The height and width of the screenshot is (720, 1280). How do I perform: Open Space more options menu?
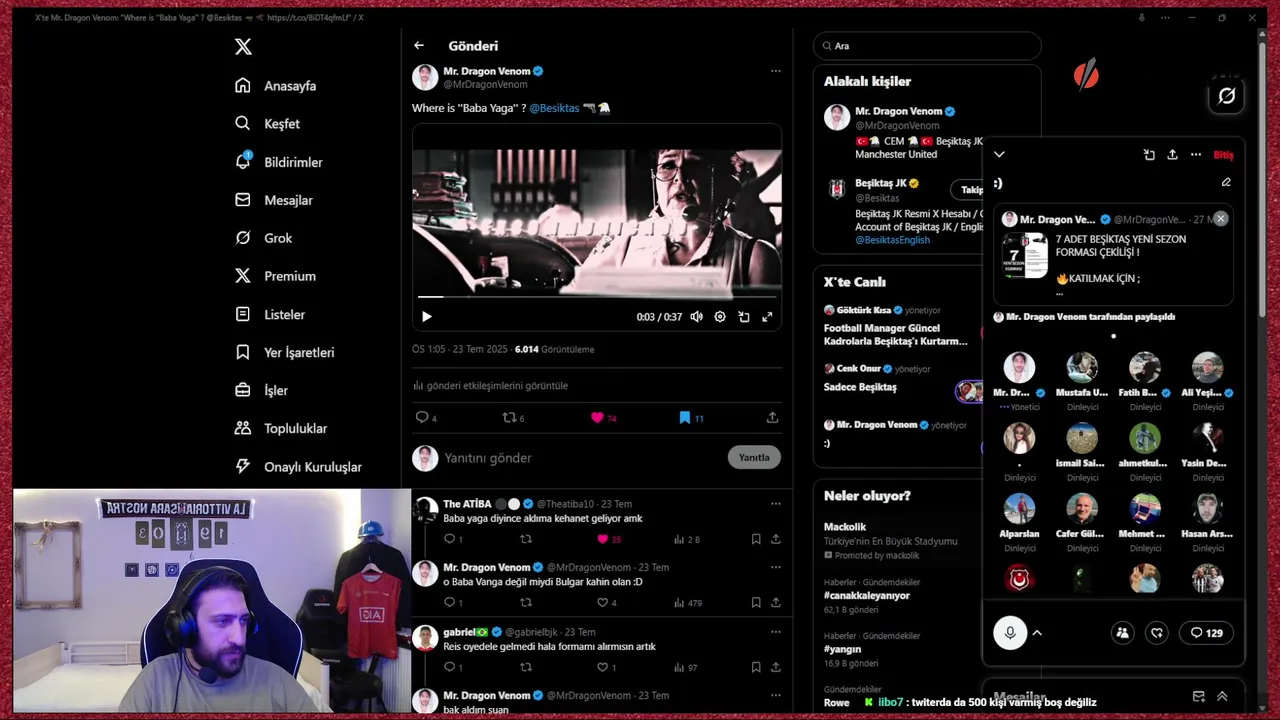click(1196, 155)
